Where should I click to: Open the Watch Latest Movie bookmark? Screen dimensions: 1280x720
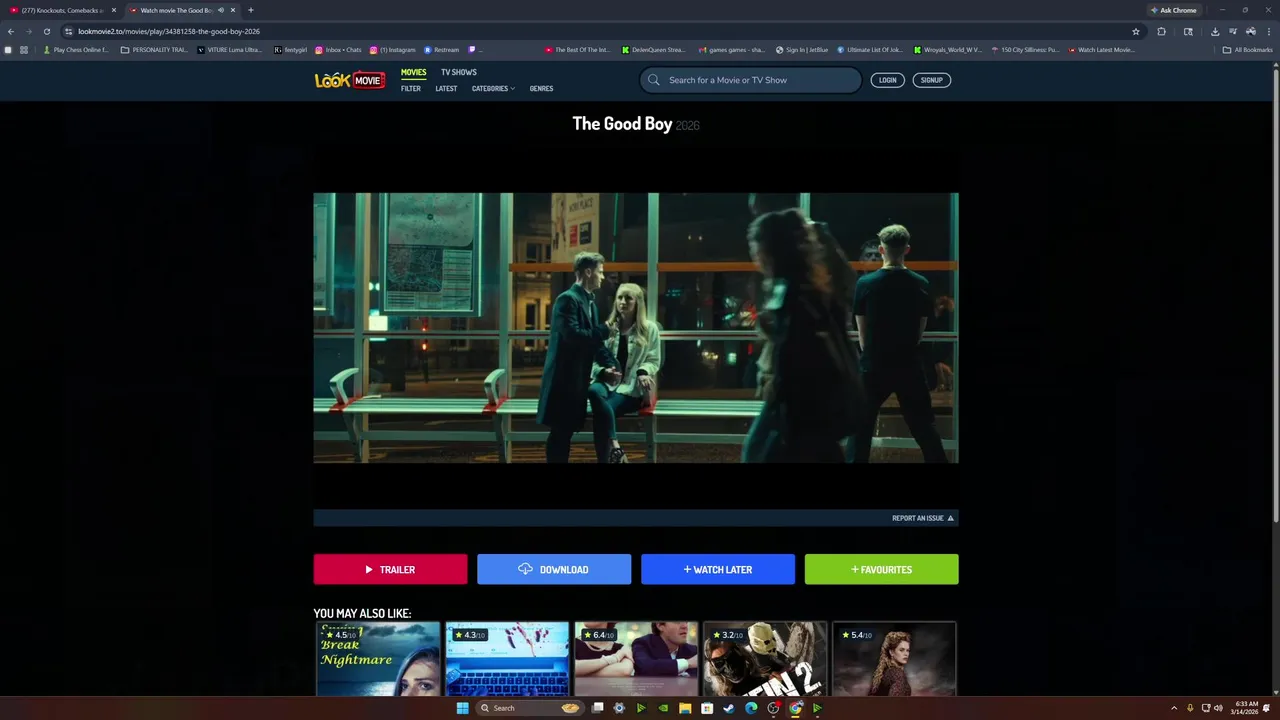coord(1101,49)
